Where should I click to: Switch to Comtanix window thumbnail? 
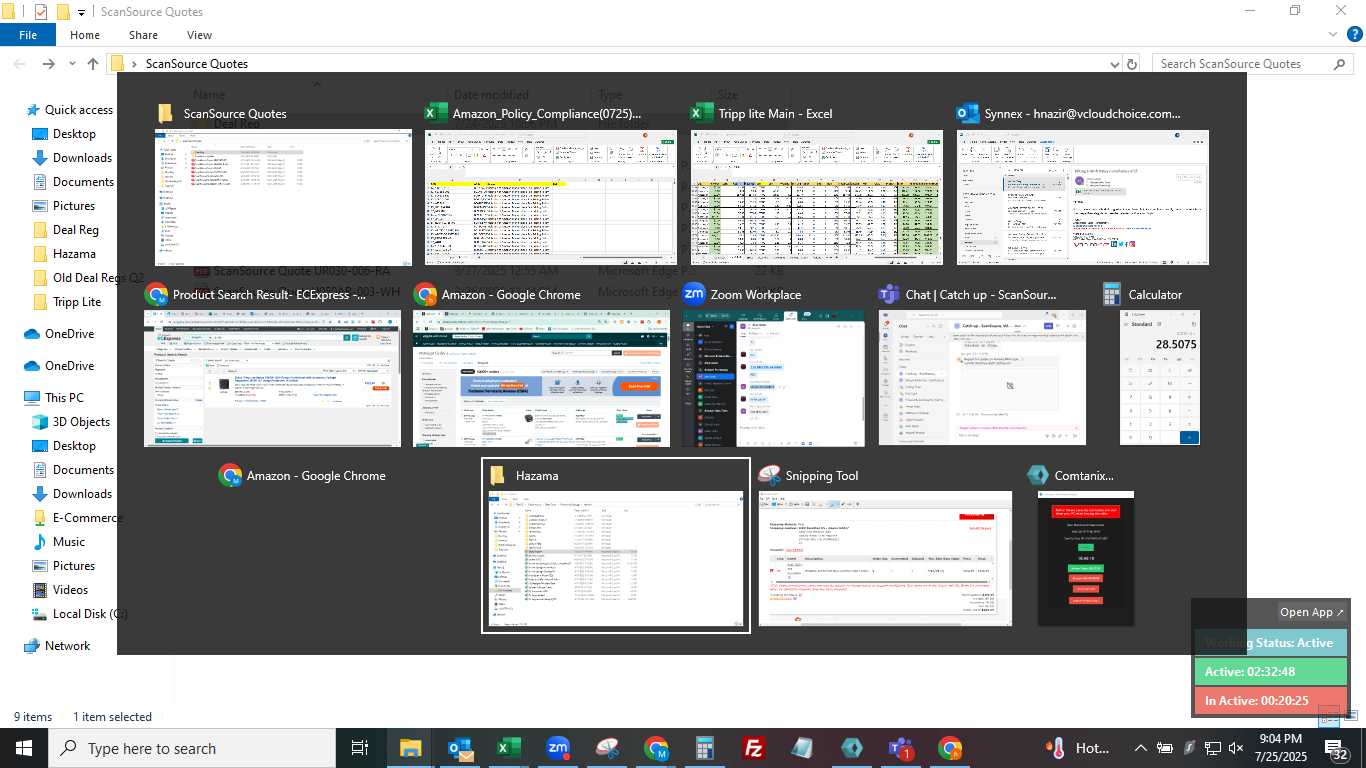click(x=1086, y=558)
